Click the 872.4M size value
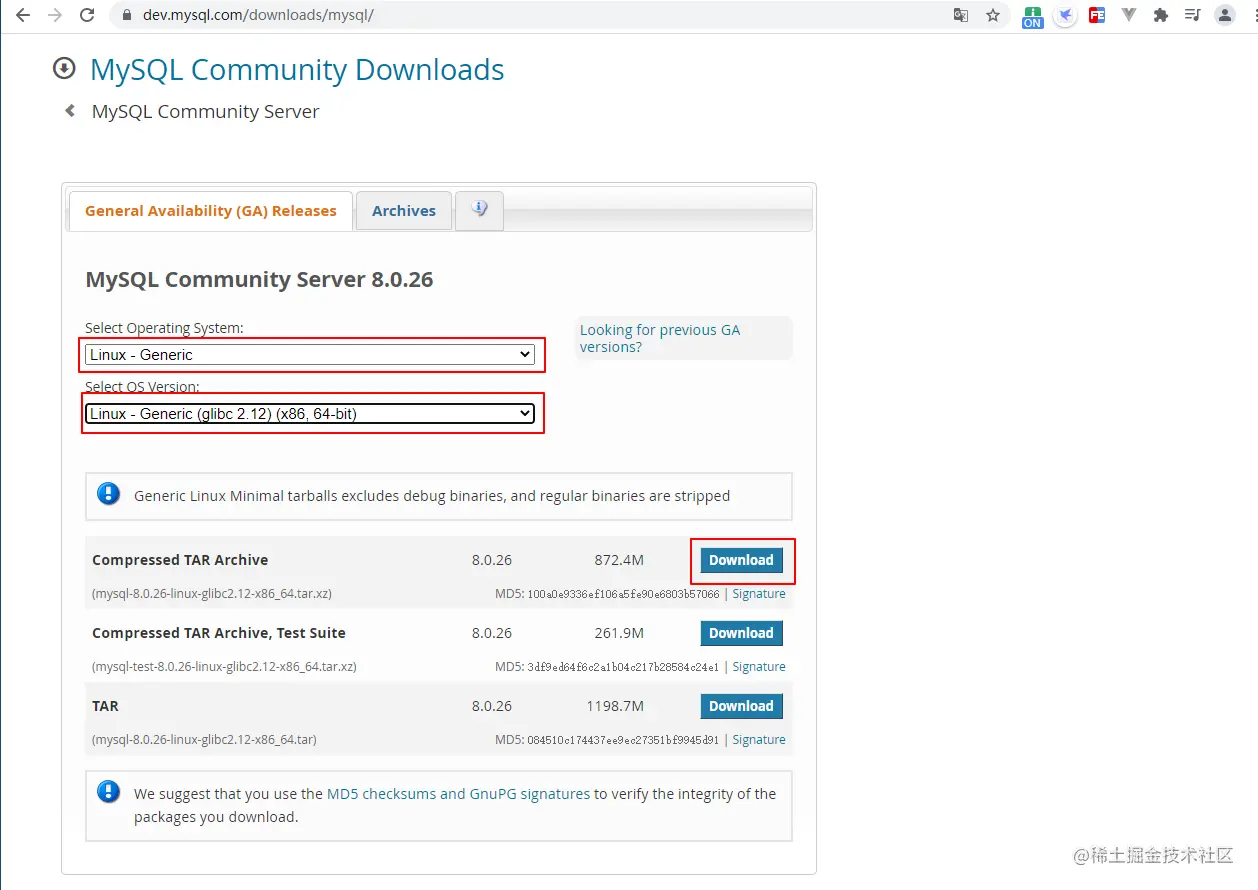Viewport: 1258px width, 890px height. [619, 560]
